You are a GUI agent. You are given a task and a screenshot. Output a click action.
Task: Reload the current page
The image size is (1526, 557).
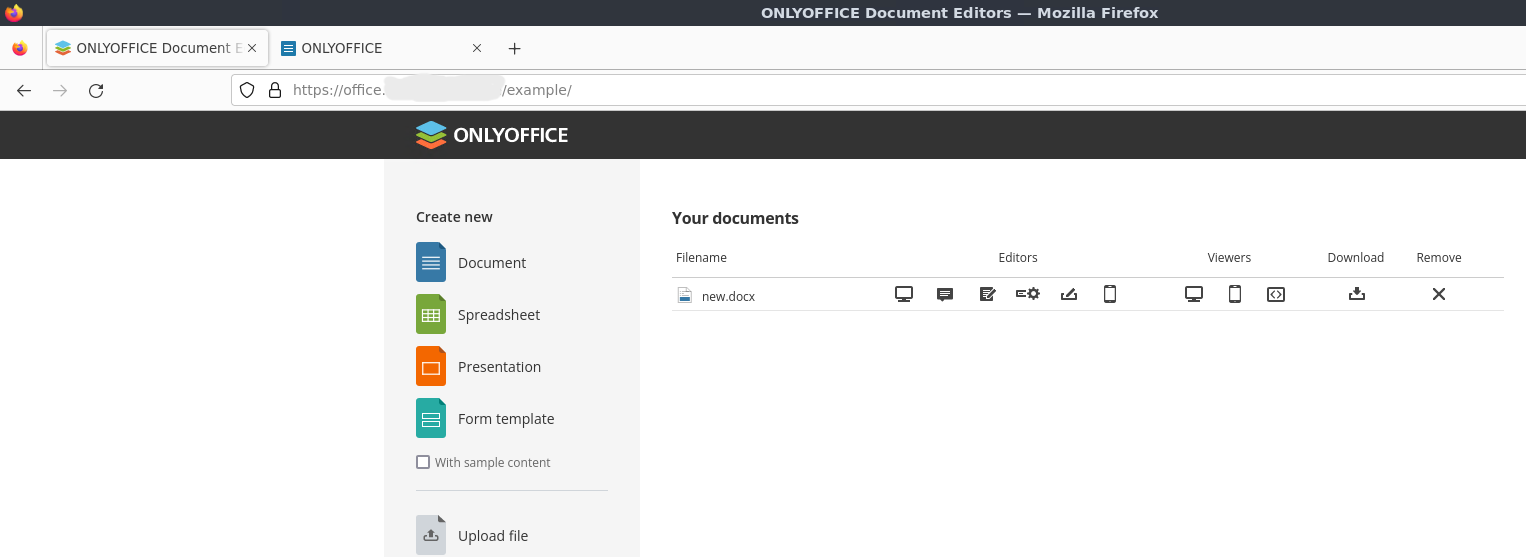pyautogui.click(x=96, y=90)
